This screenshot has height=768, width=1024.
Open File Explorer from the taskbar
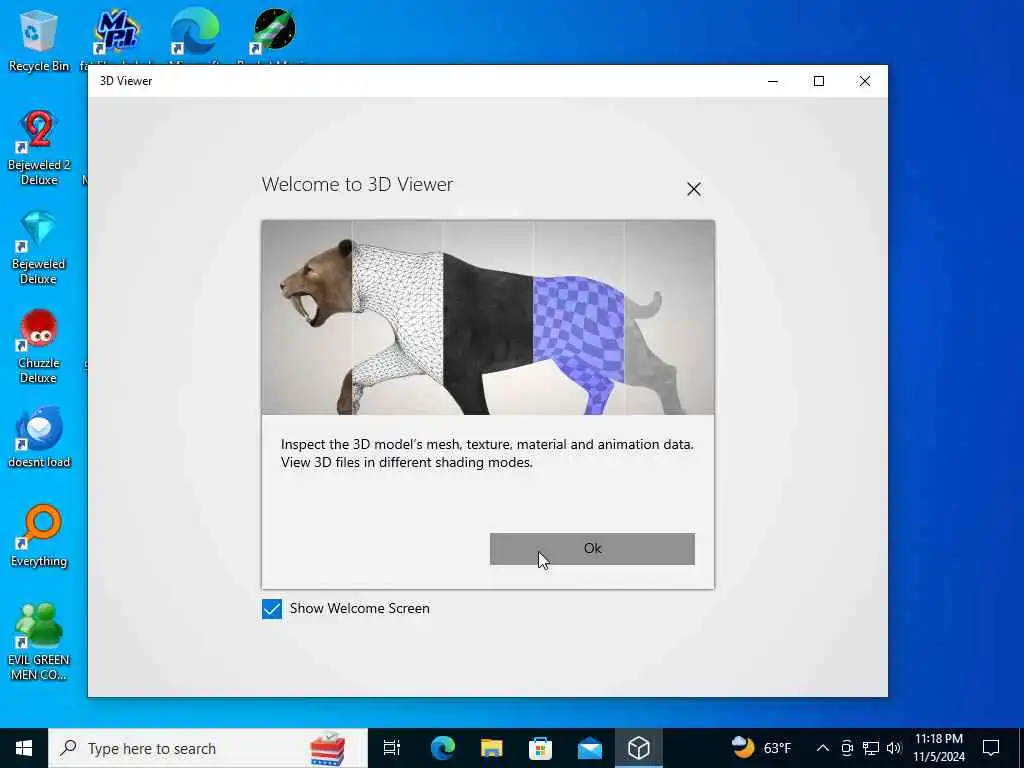pos(492,748)
